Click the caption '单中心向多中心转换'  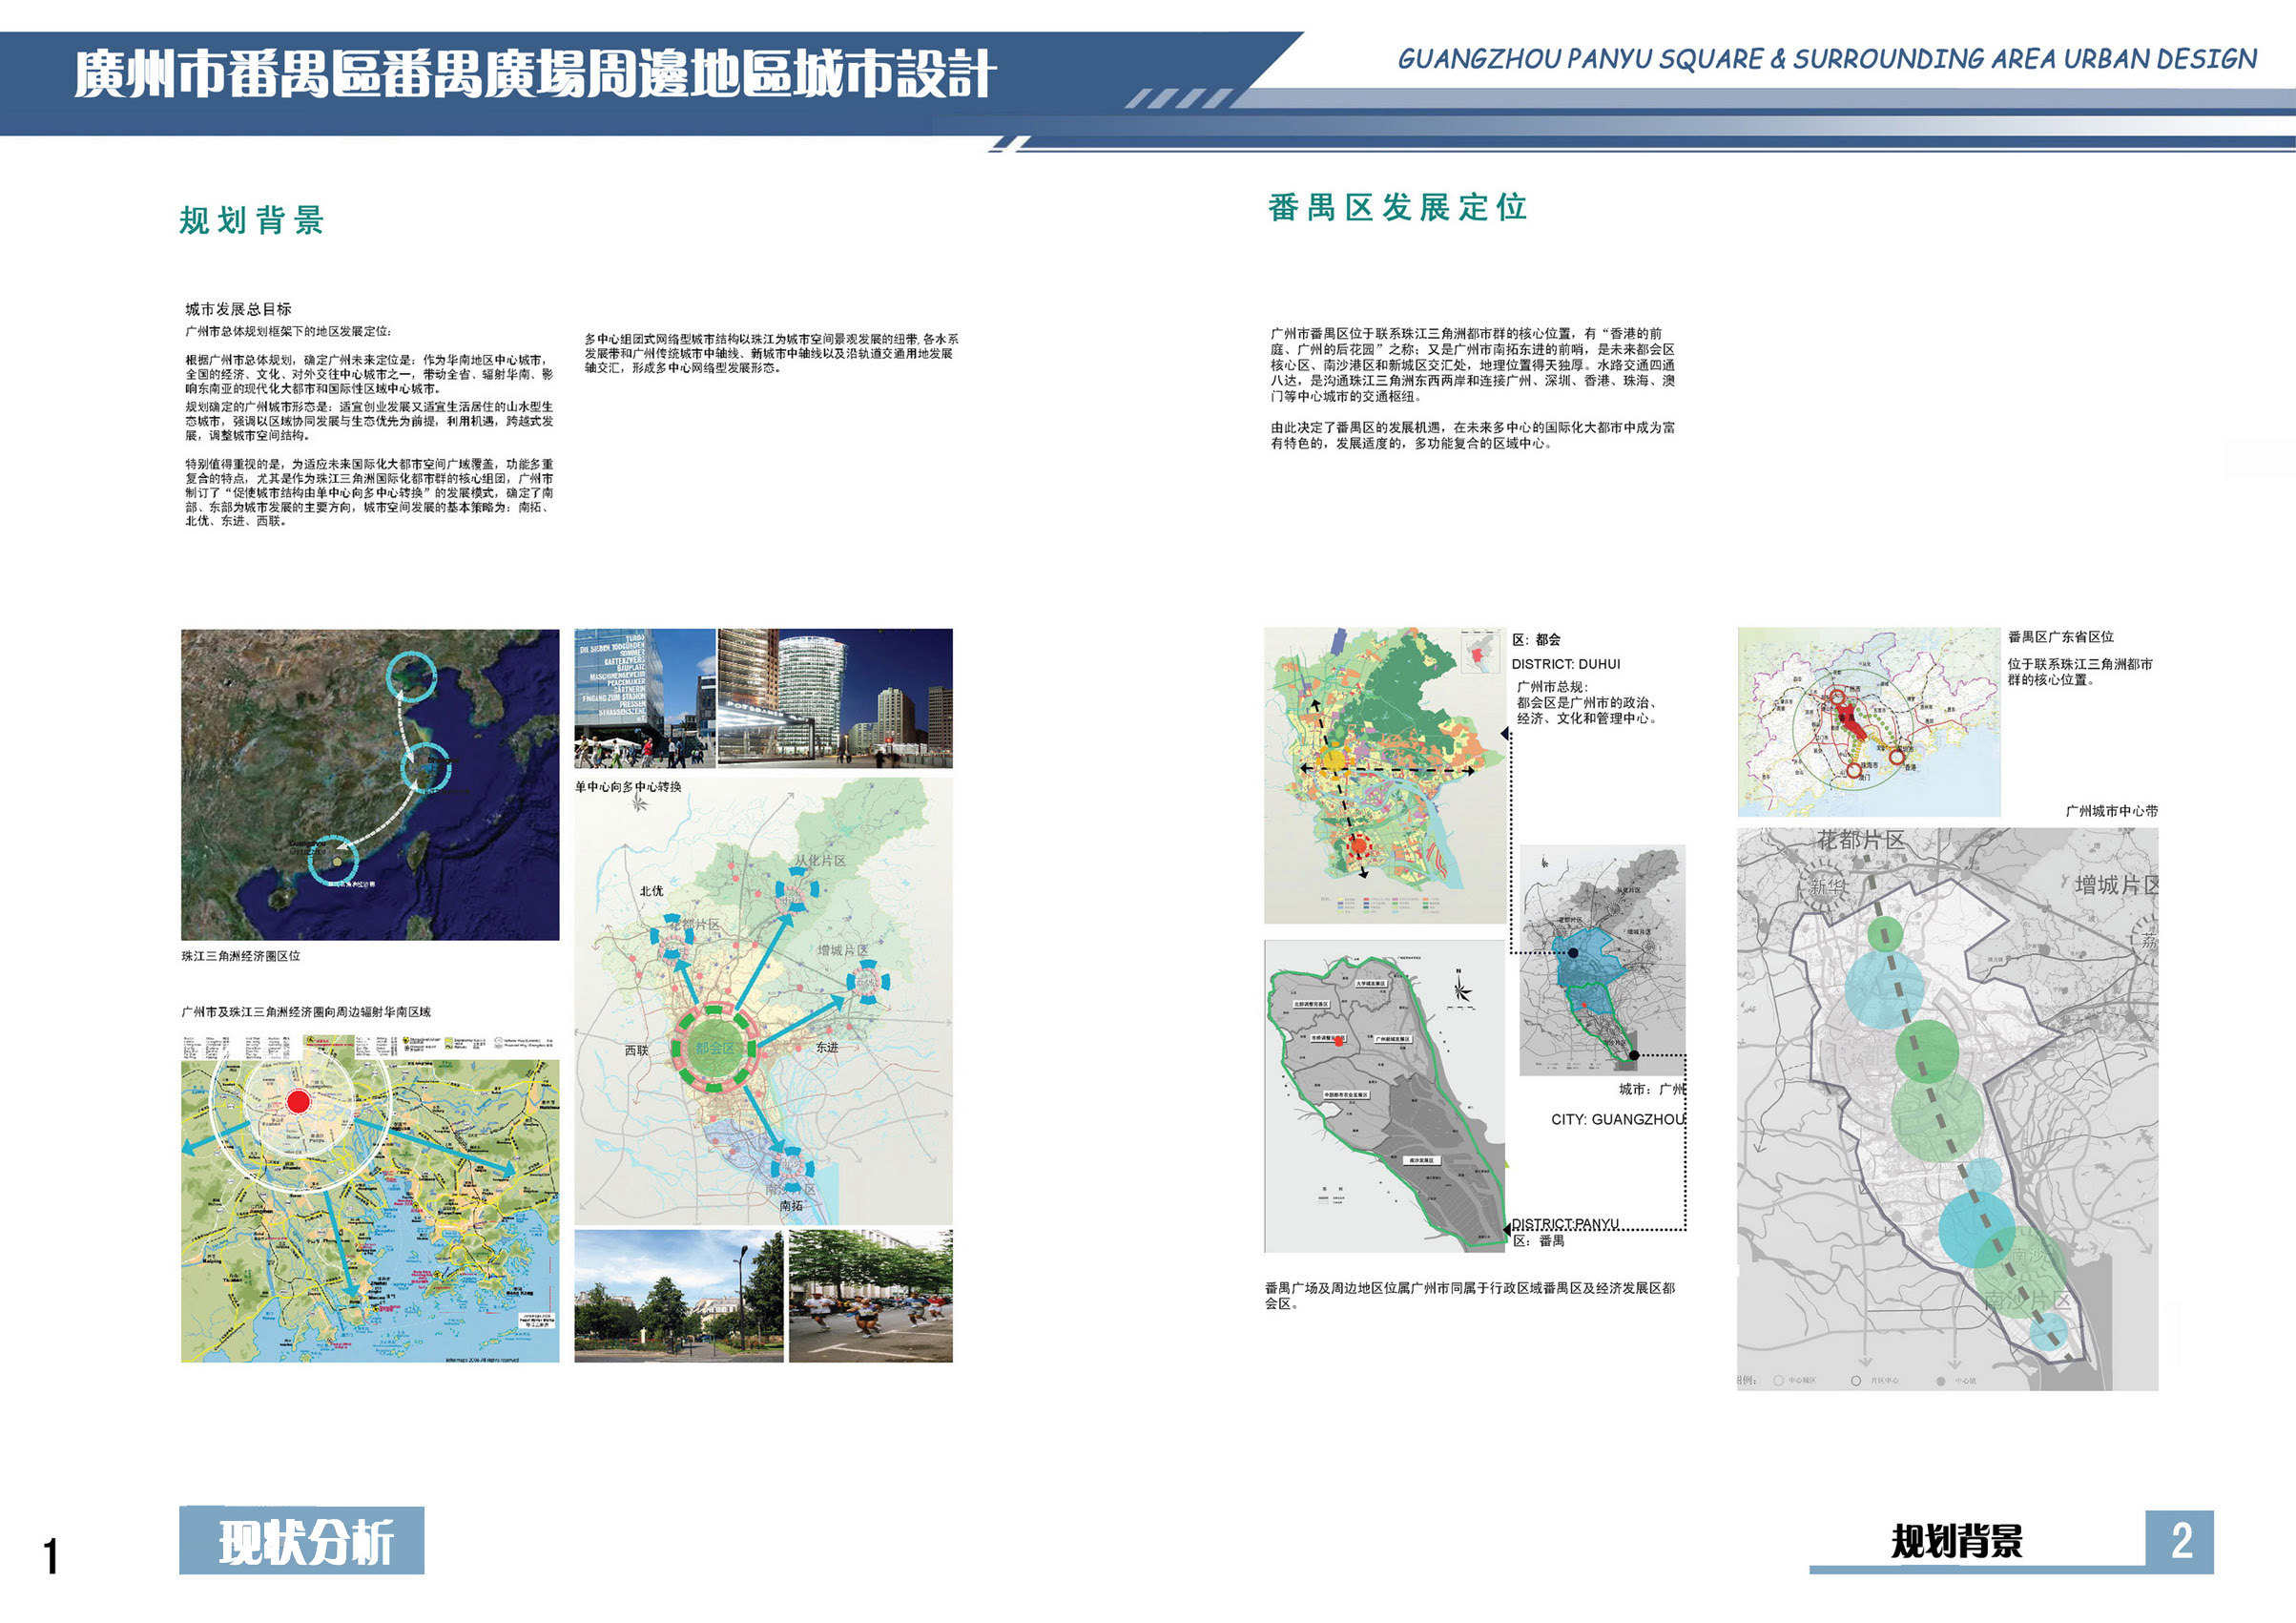click(628, 787)
